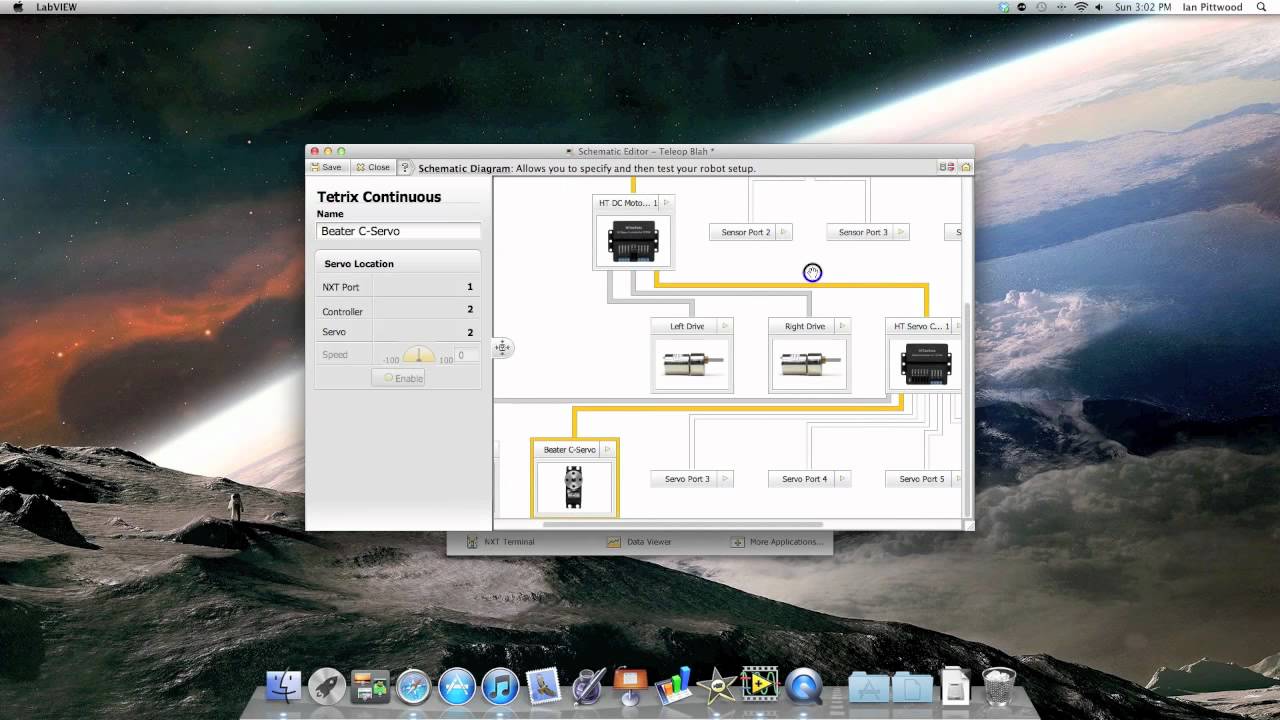This screenshot has width=1280, height=720.
Task: Expand the HT DC Motor block arrow
Action: coord(667,203)
